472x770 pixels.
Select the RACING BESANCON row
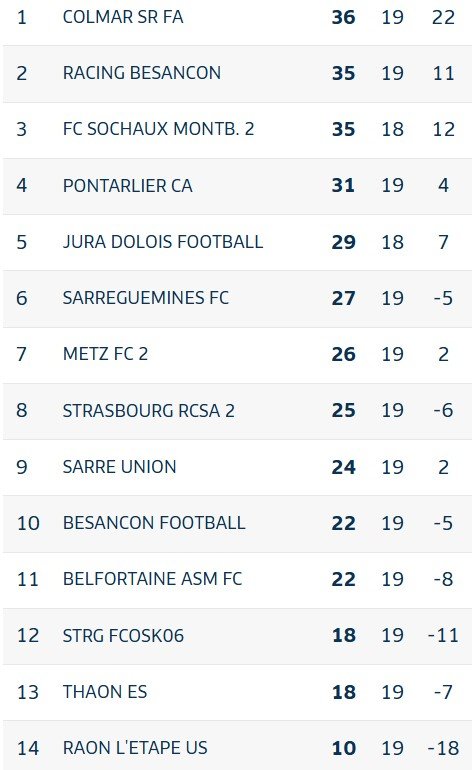coord(237,74)
